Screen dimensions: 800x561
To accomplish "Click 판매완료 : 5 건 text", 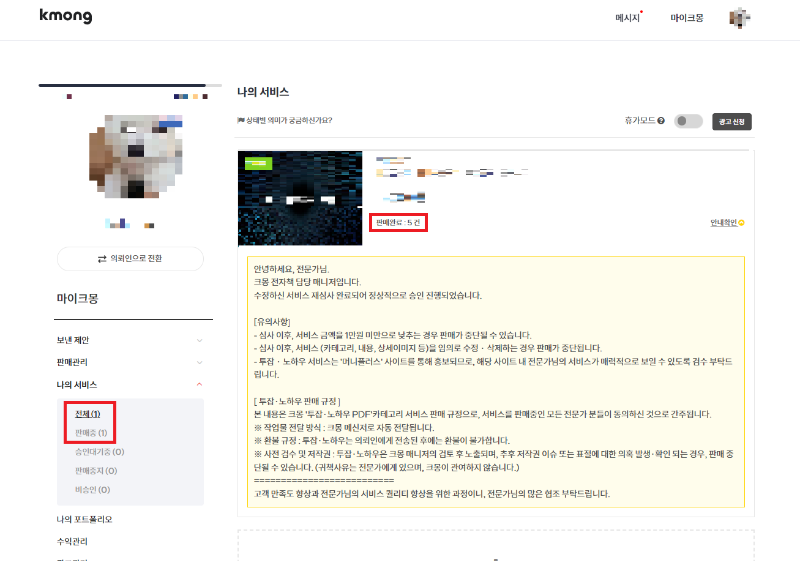I will tap(398, 222).
